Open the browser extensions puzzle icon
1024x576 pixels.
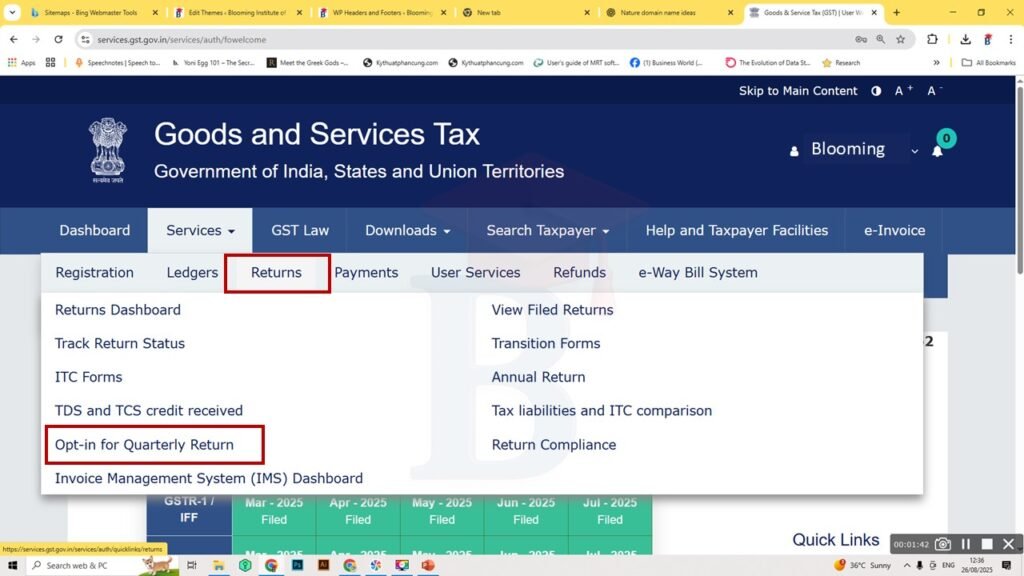(932, 39)
